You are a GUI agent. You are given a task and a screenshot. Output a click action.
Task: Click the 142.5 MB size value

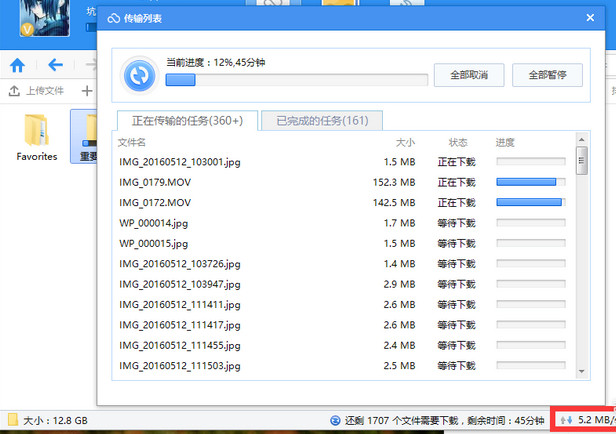(x=394, y=203)
